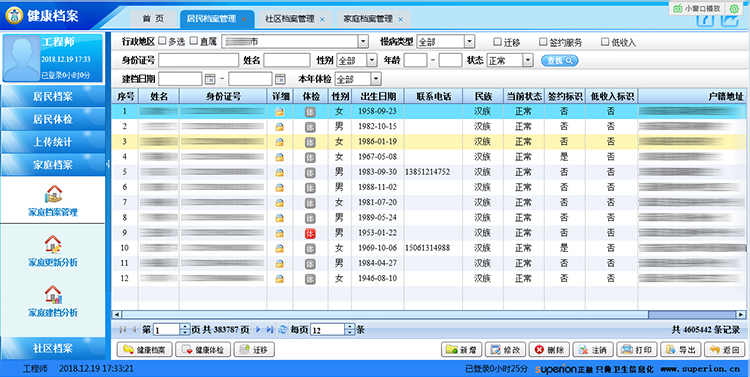Collapse the left sidebar handle
Image resolution: width=750 pixels, height=377 pixels.
click(x=108, y=164)
